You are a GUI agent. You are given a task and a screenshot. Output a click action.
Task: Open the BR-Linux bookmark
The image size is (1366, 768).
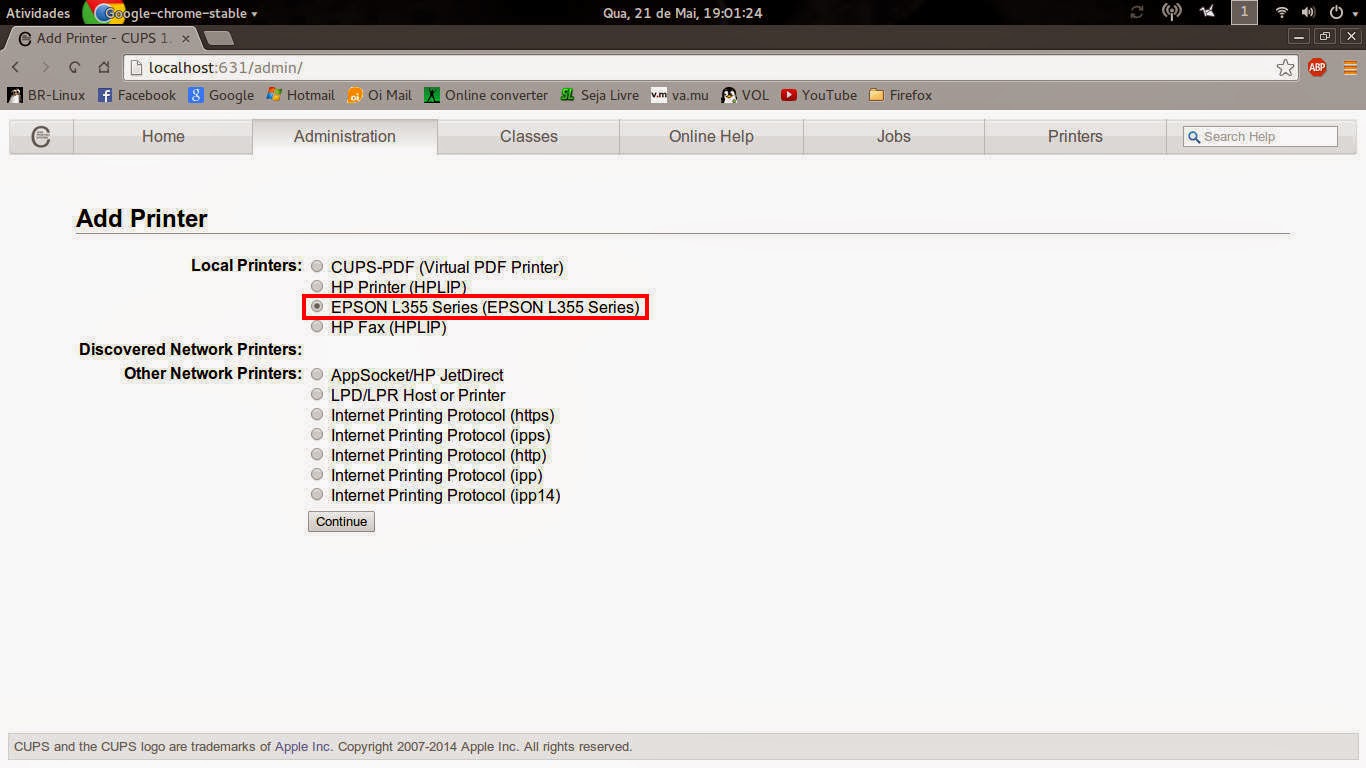click(x=46, y=95)
